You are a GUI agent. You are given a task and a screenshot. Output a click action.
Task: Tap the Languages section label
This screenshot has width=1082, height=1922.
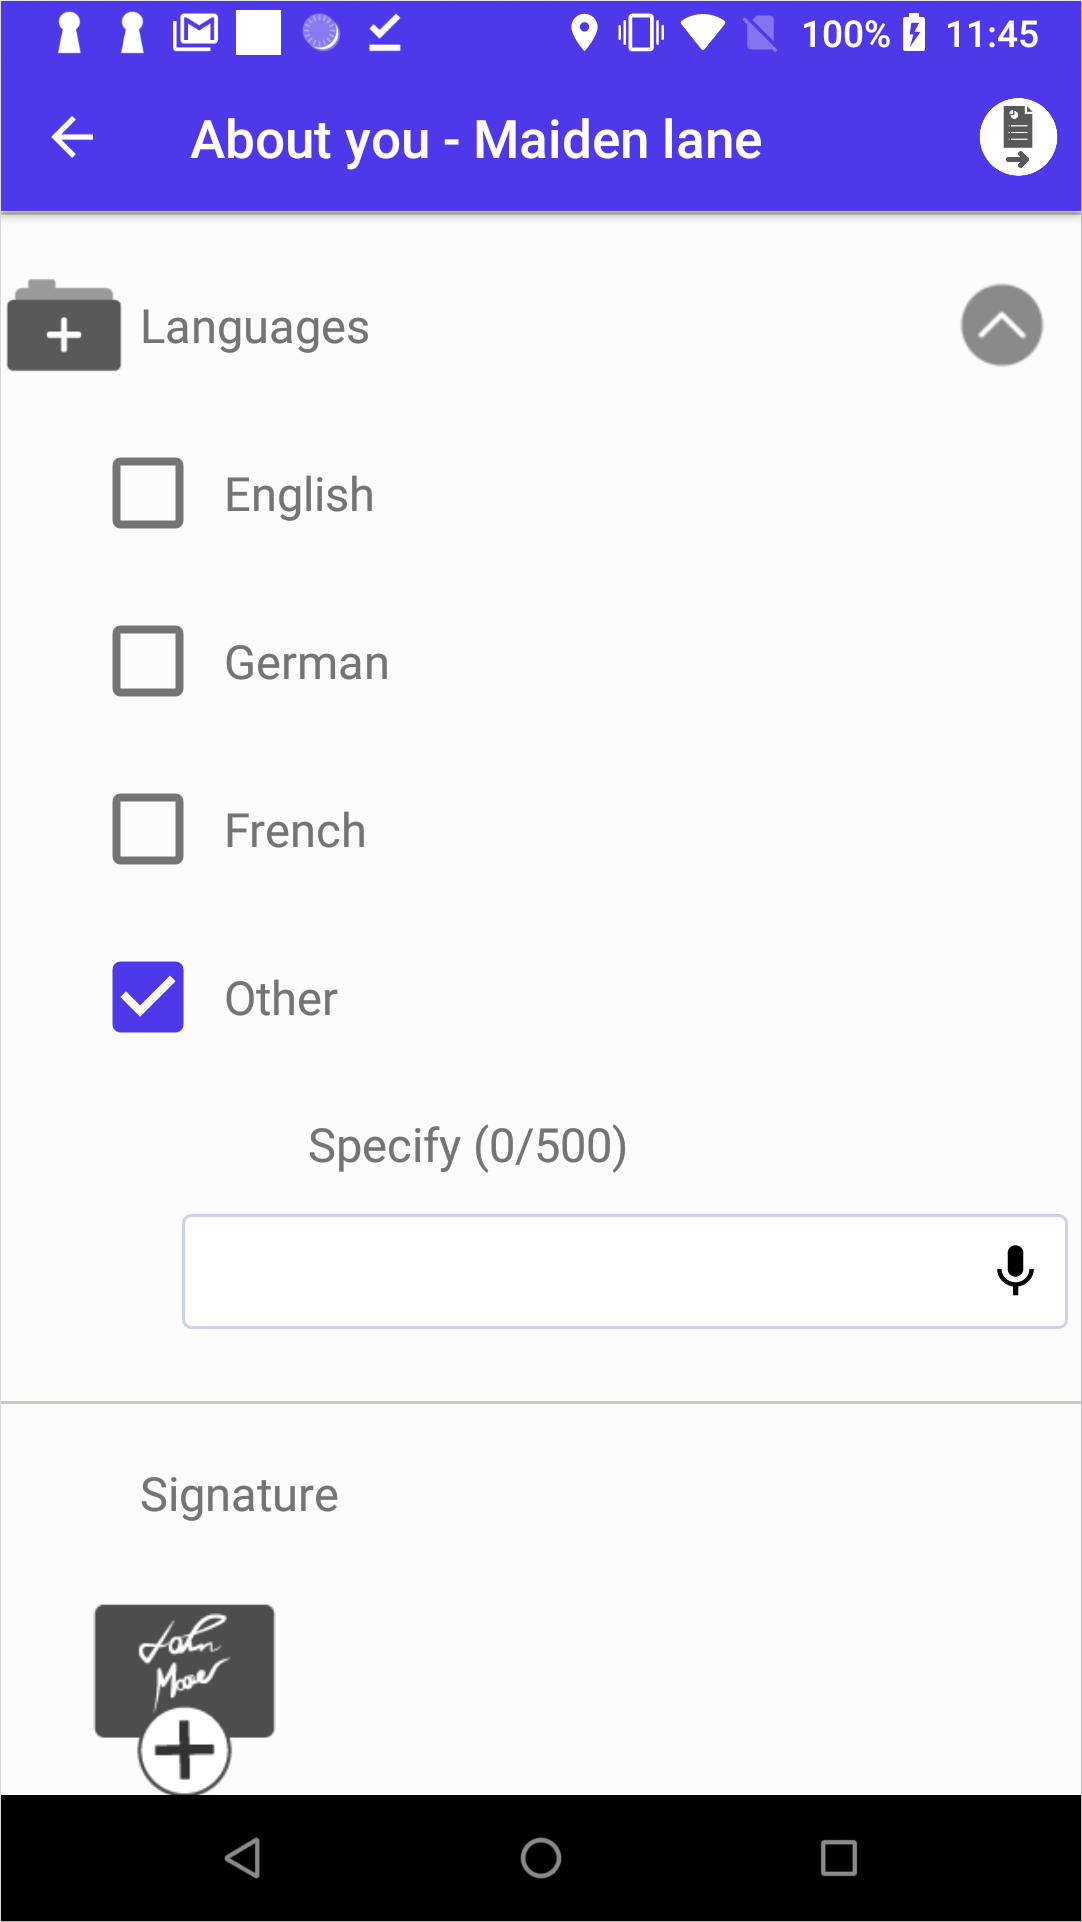pyautogui.click(x=255, y=328)
